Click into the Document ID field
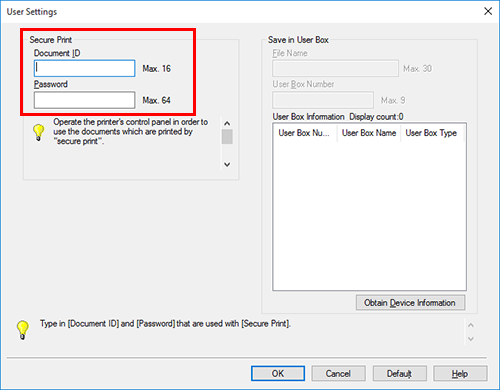 (x=84, y=68)
